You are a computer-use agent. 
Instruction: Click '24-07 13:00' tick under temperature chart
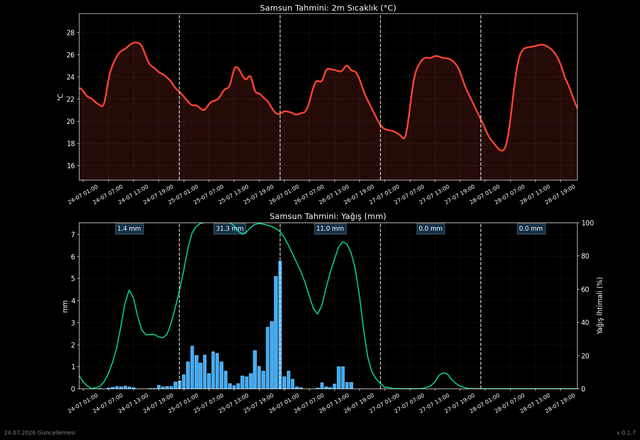click(x=133, y=195)
